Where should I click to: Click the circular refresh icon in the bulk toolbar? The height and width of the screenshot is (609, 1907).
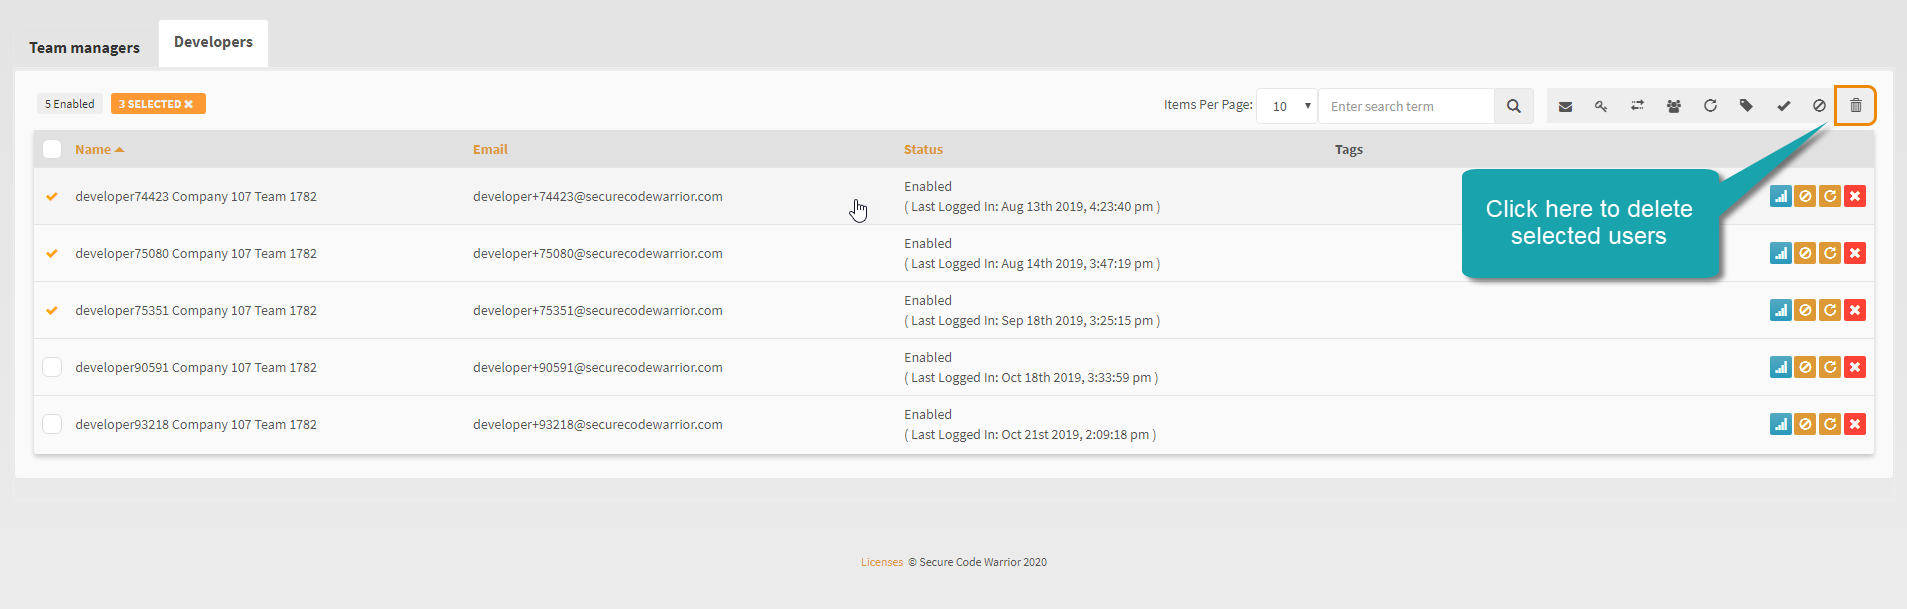(x=1710, y=106)
